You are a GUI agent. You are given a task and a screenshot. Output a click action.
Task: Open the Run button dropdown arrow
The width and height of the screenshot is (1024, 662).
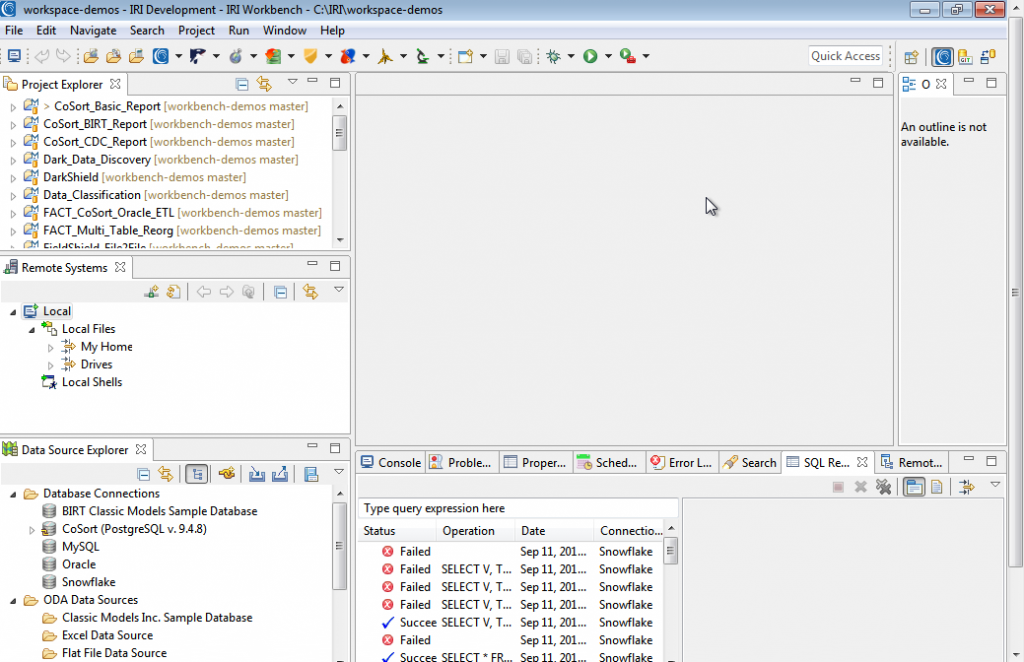click(x=608, y=56)
